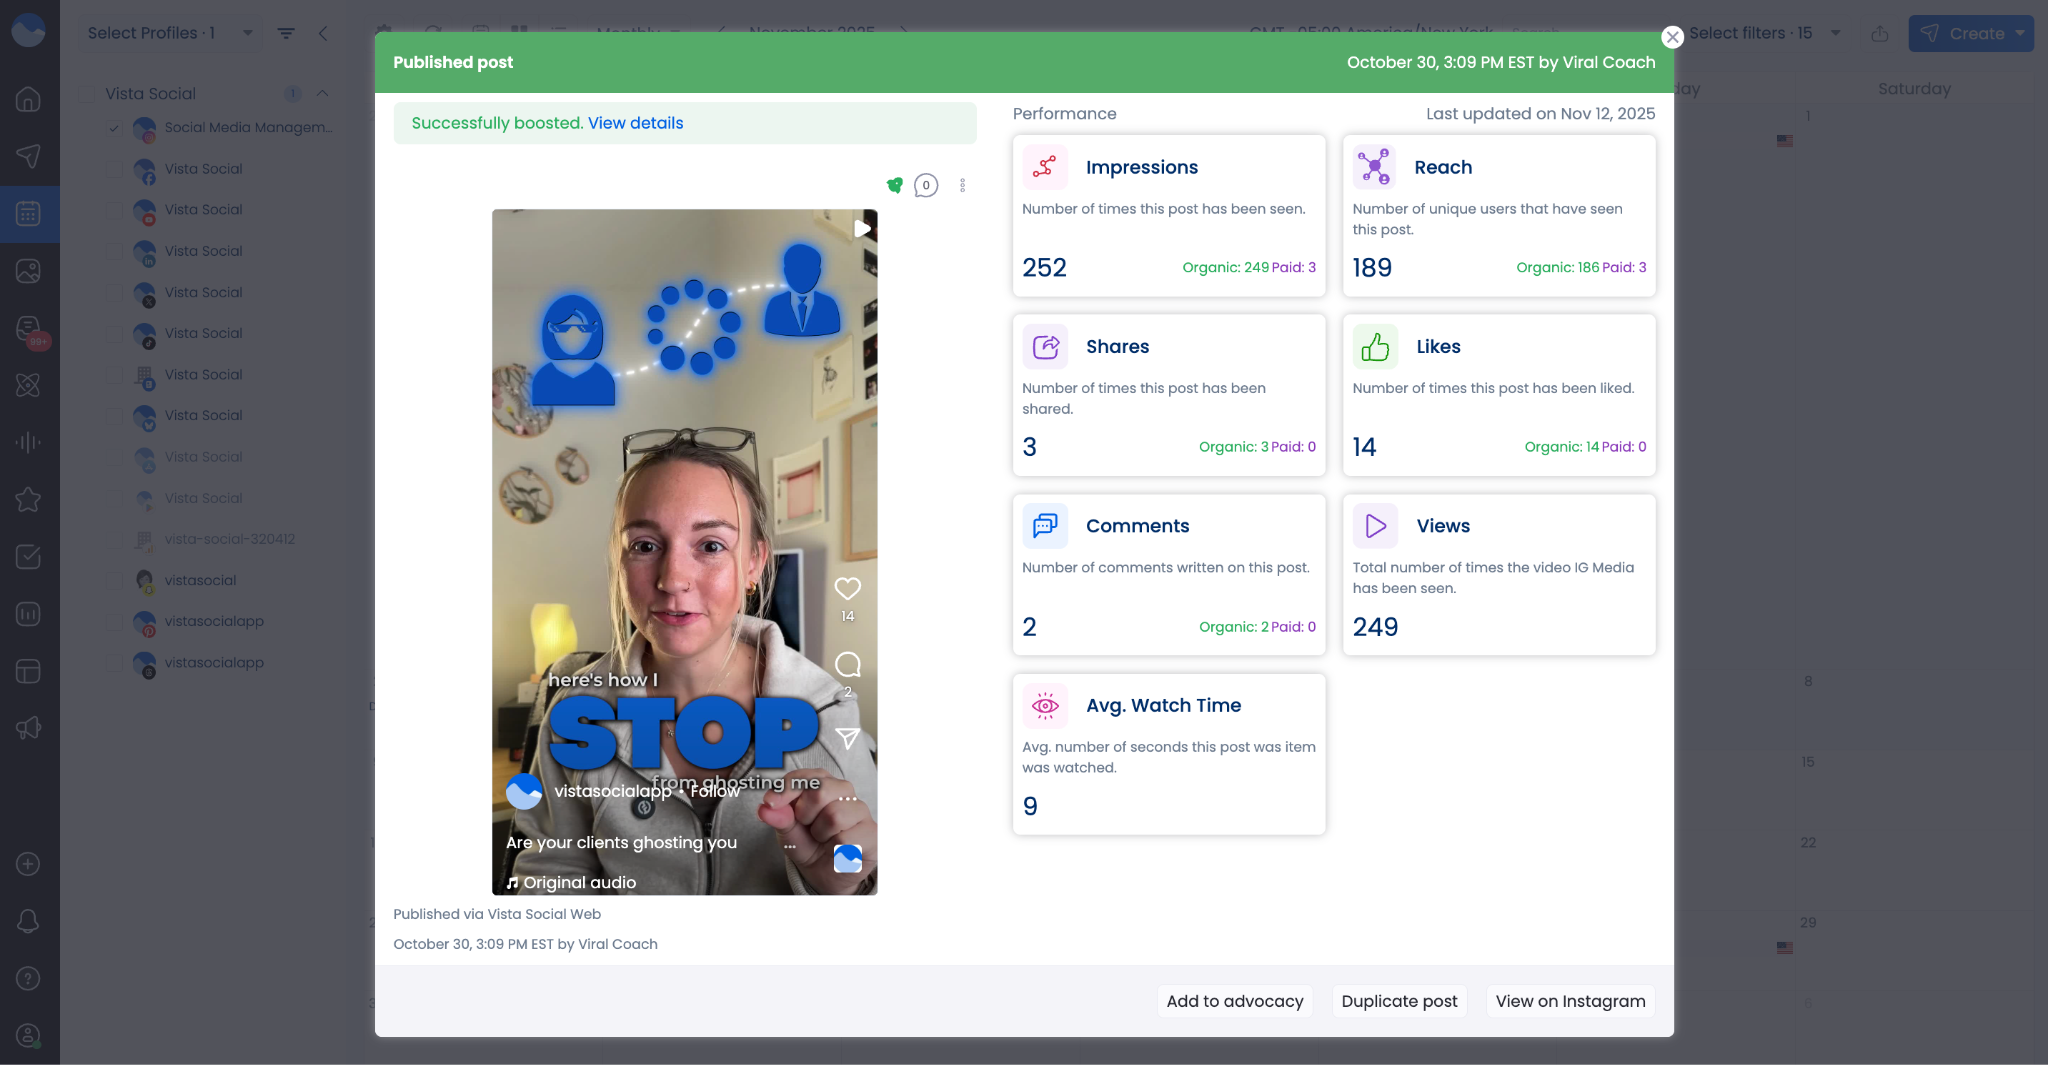Check the Vista Social Facebook profile
The width and height of the screenshot is (2048, 1065).
pos(113,169)
